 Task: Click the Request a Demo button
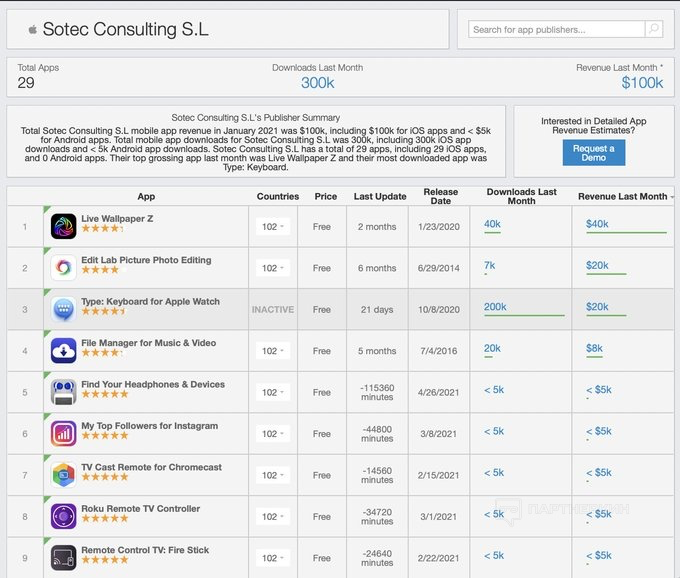pyautogui.click(x=594, y=153)
